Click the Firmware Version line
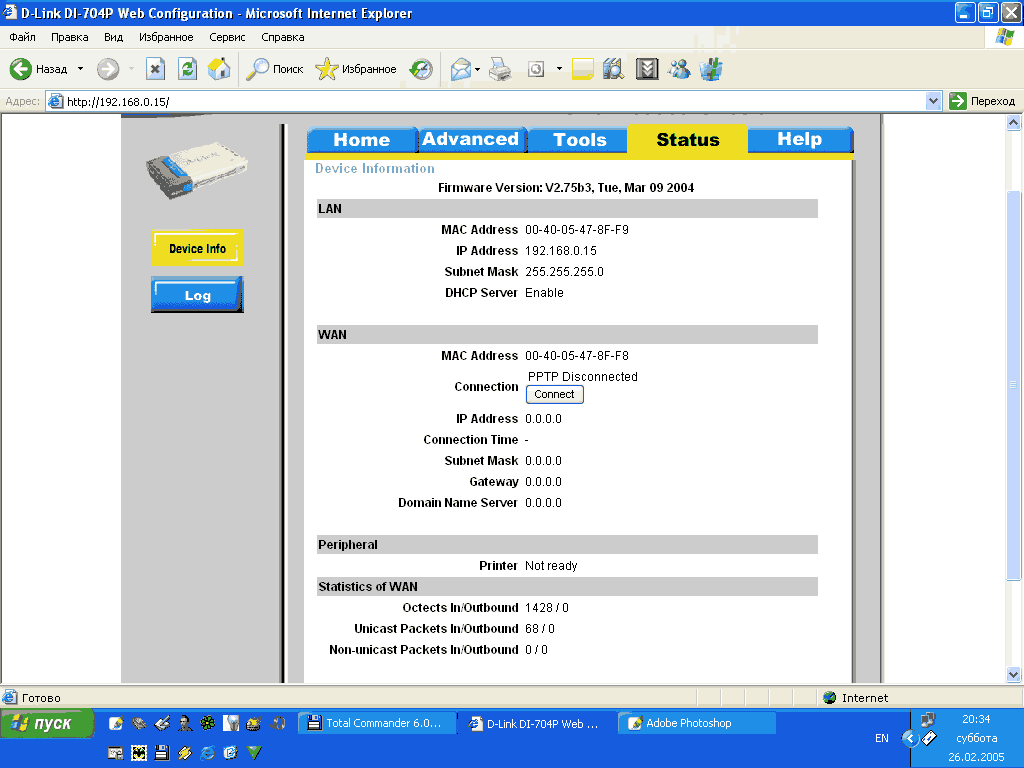The width and height of the screenshot is (1024, 768). pyautogui.click(x=566, y=188)
